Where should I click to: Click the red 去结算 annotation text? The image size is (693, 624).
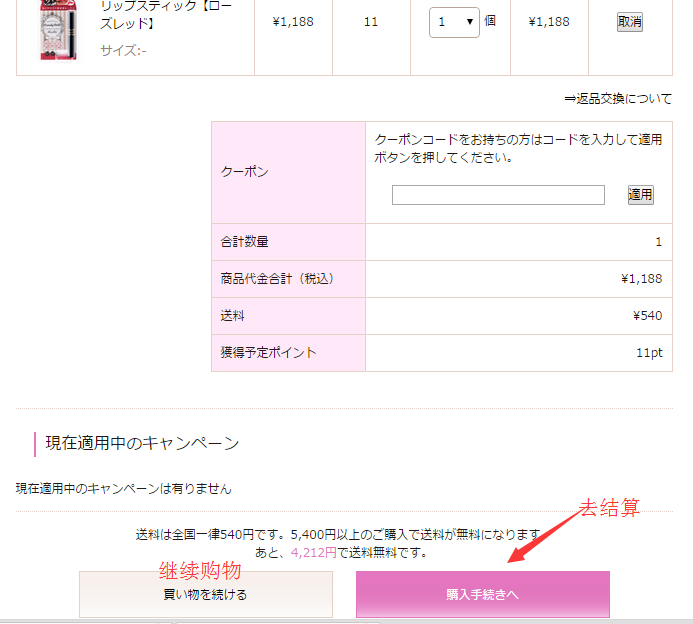coord(610,508)
